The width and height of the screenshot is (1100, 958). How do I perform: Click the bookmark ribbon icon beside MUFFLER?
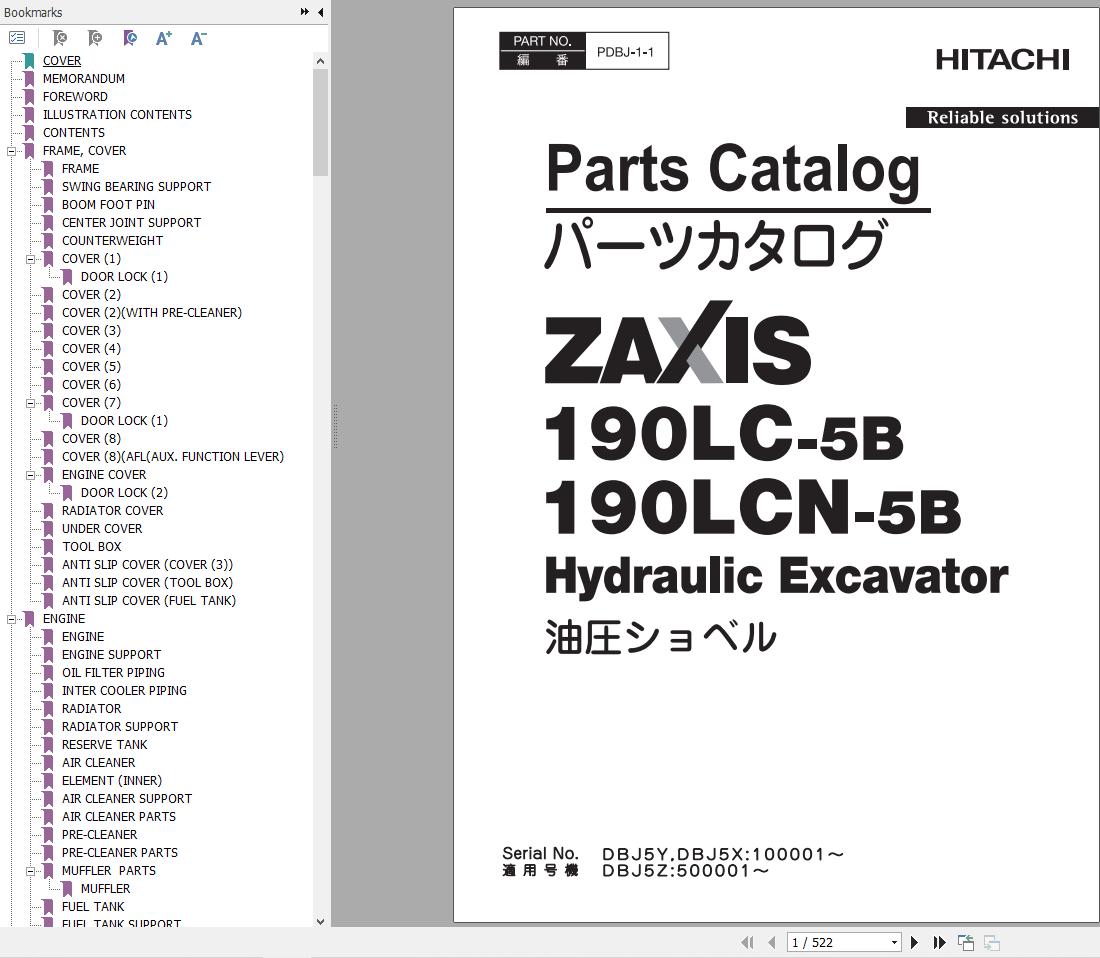click(x=67, y=889)
